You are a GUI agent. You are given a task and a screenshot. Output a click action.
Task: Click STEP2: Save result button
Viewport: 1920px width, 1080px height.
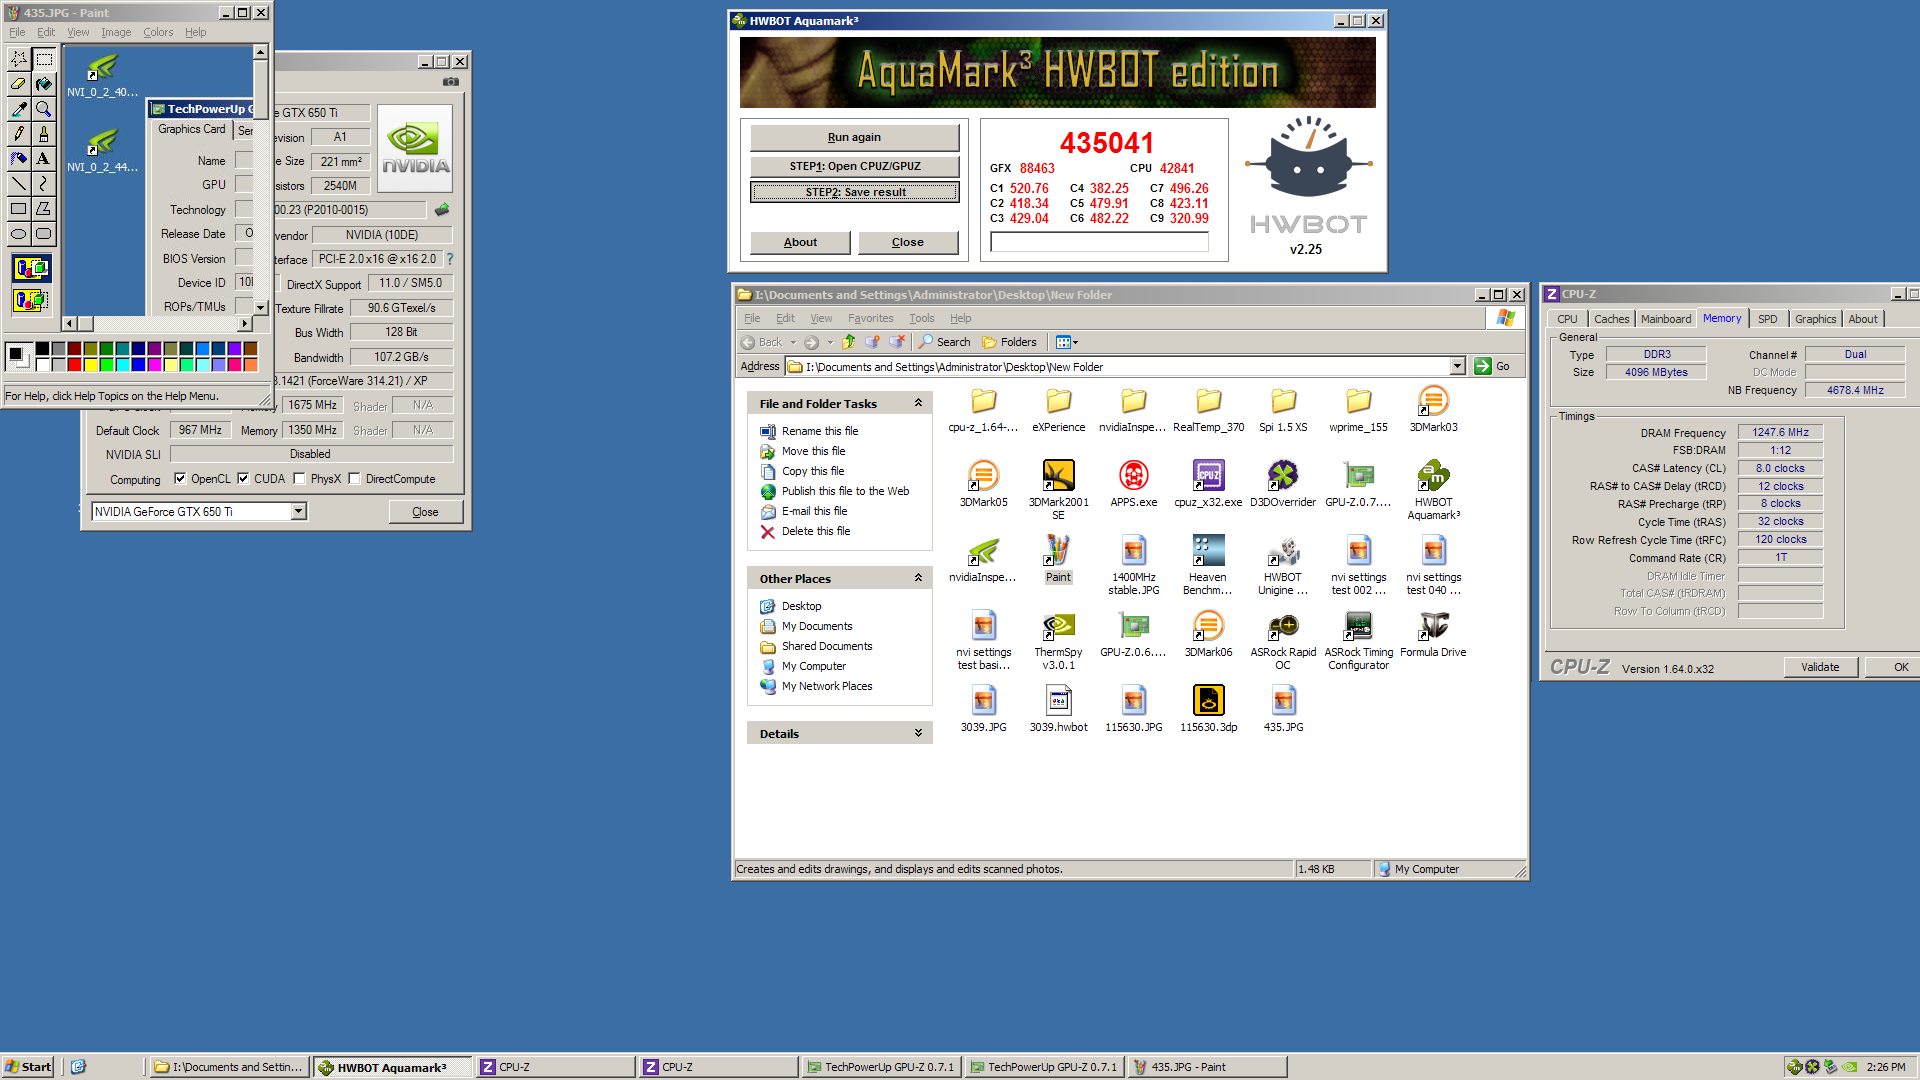click(854, 192)
